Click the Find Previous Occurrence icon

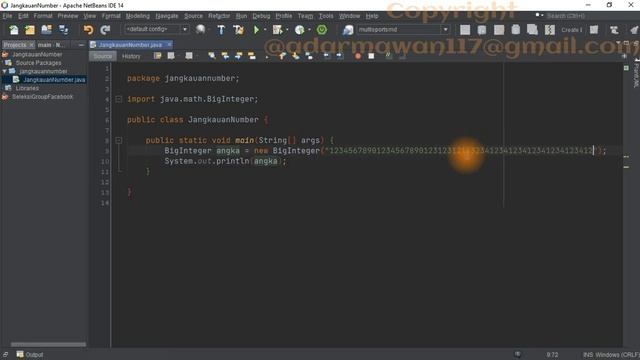[225, 56]
